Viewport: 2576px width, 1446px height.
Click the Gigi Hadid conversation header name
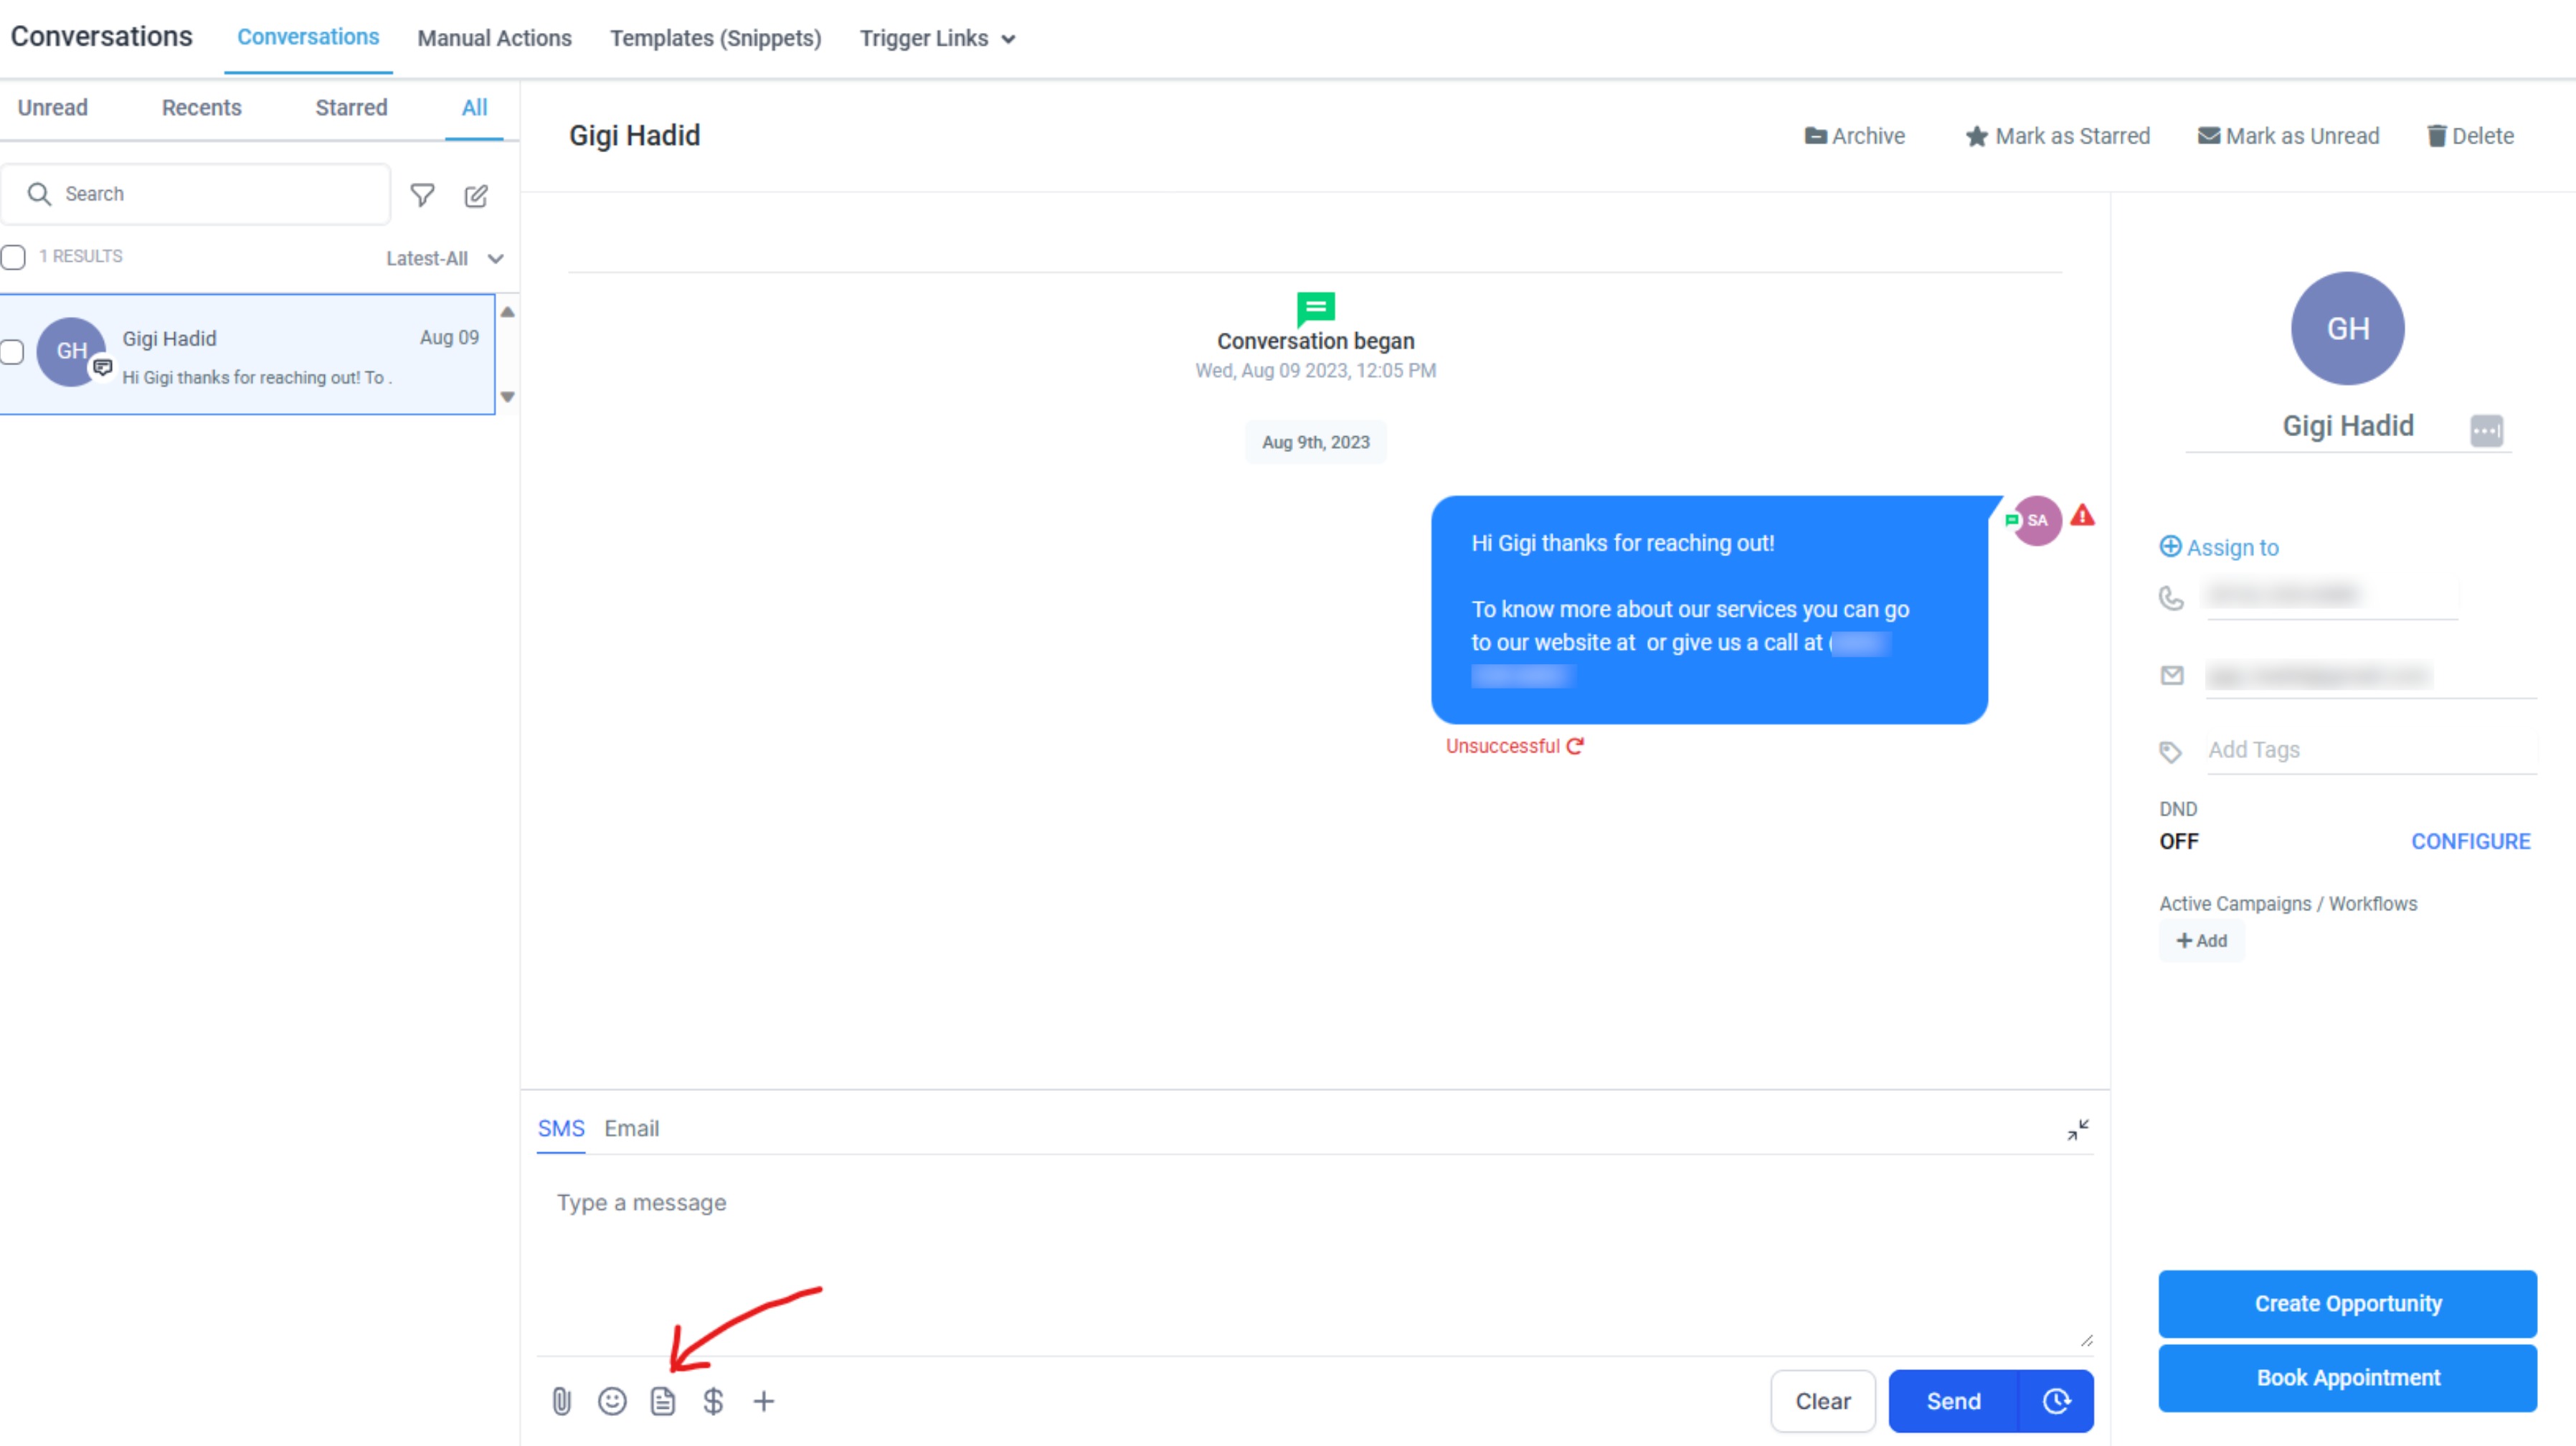click(x=634, y=135)
